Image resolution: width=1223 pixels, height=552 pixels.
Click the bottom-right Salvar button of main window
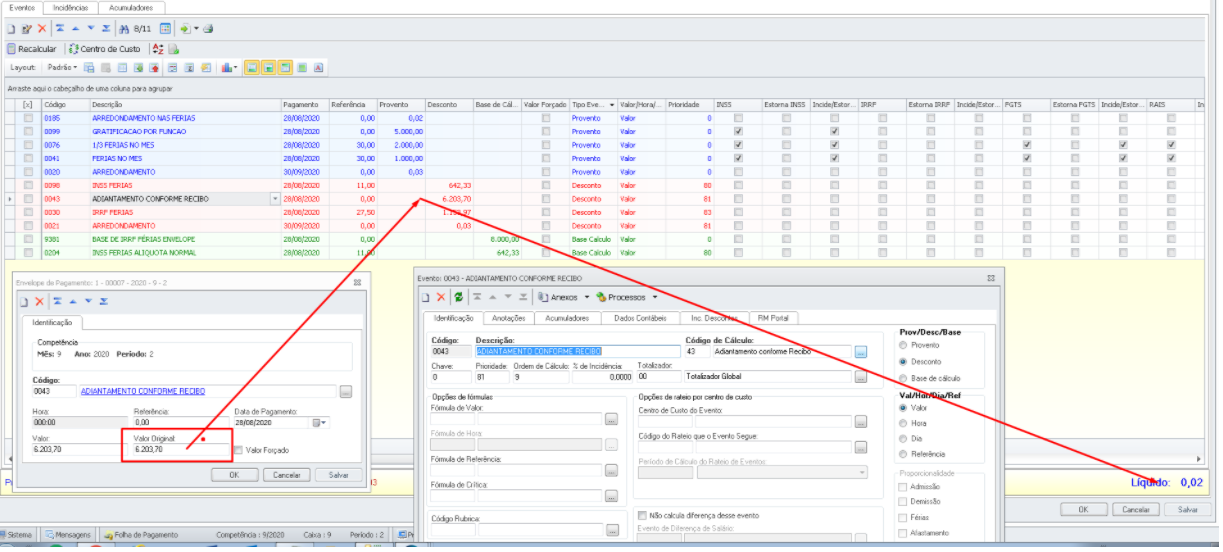click(1187, 509)
